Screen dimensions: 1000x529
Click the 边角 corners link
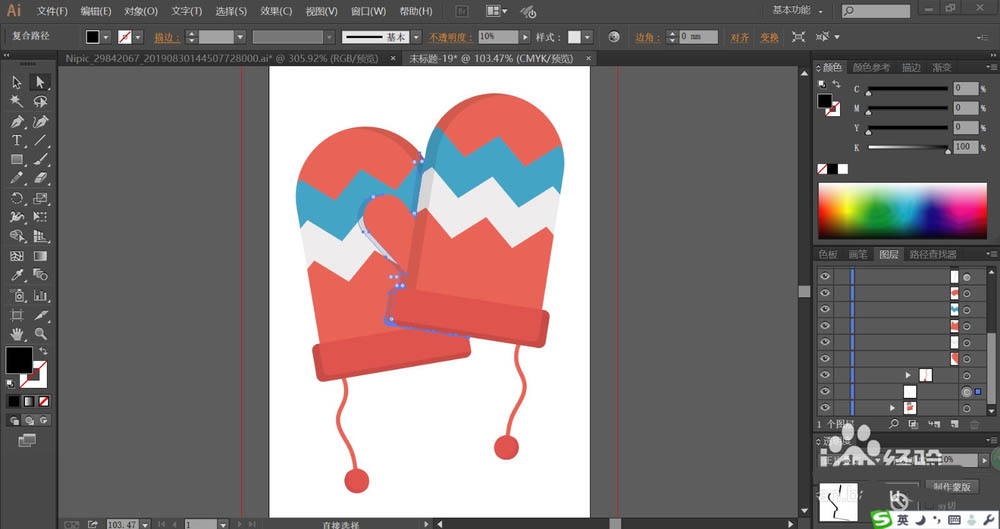645,38
